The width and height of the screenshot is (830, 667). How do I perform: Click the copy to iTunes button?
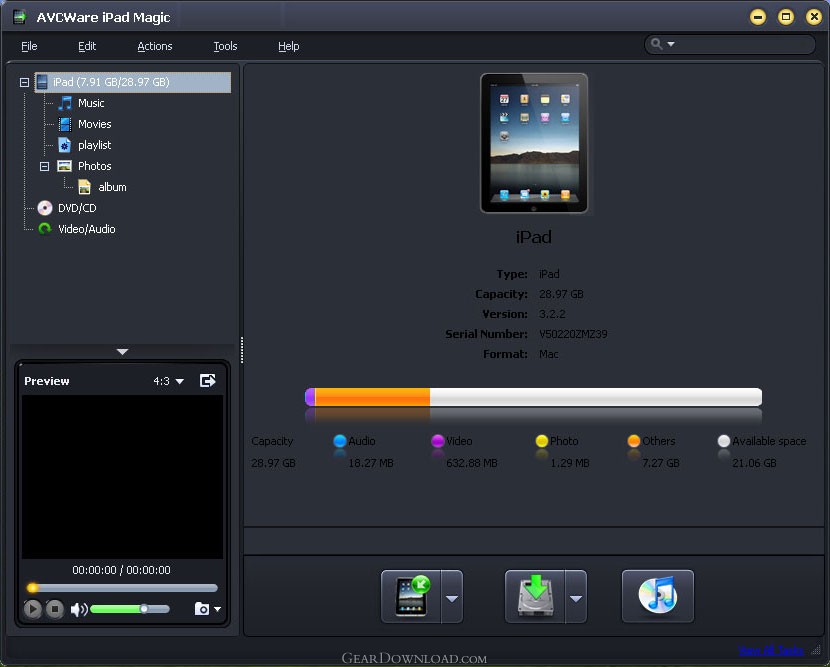tap(657, 597)
